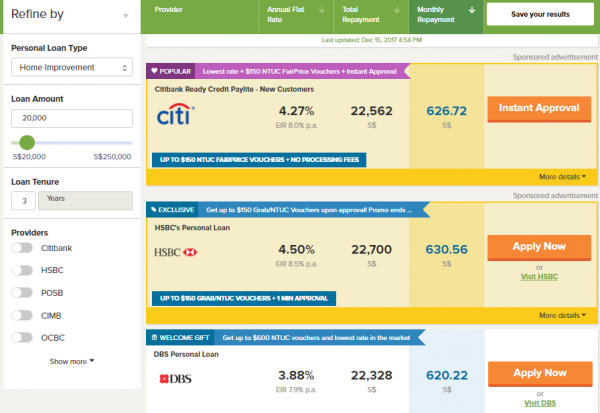Enable the CIMB provider filter
This screenshot has width=600, height=413.
coord(22,315)
